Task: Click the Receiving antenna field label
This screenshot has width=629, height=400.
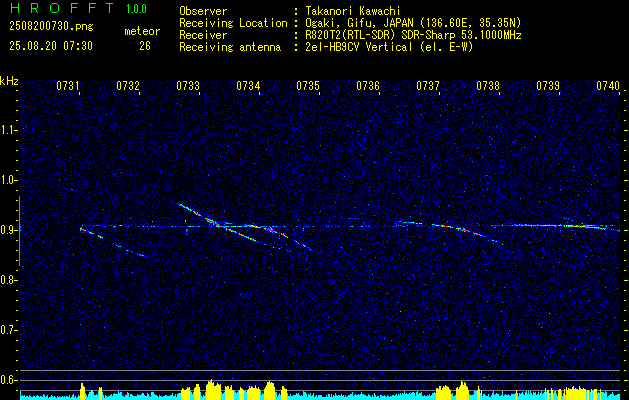Action: (x=230, y=47)
